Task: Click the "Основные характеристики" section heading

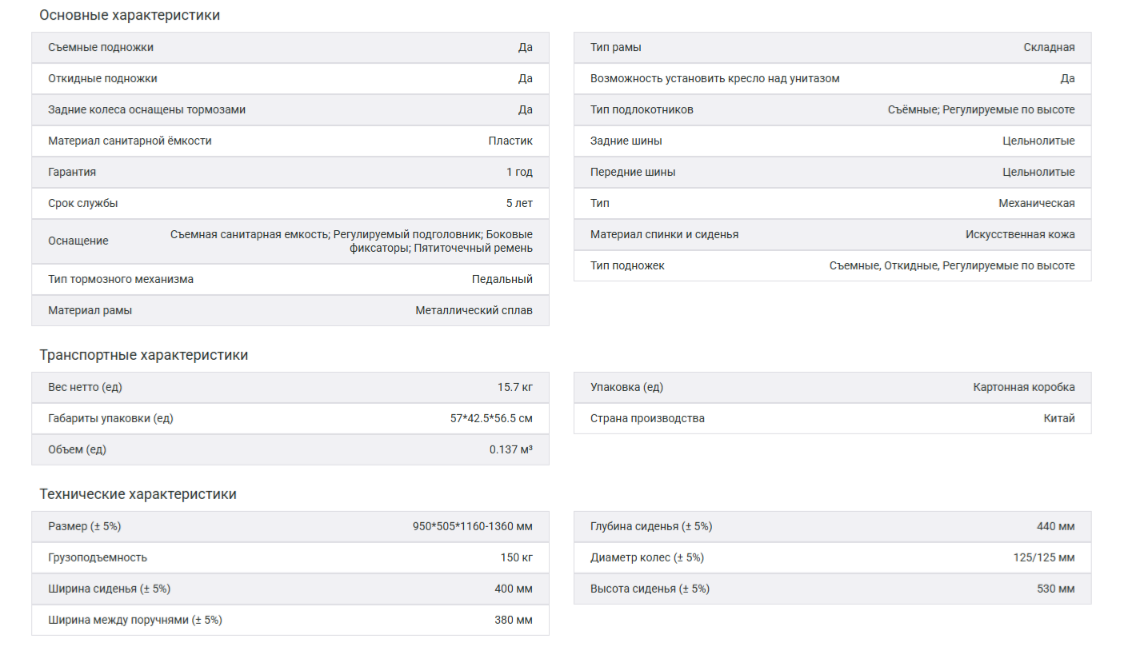Action: (129, 15)
